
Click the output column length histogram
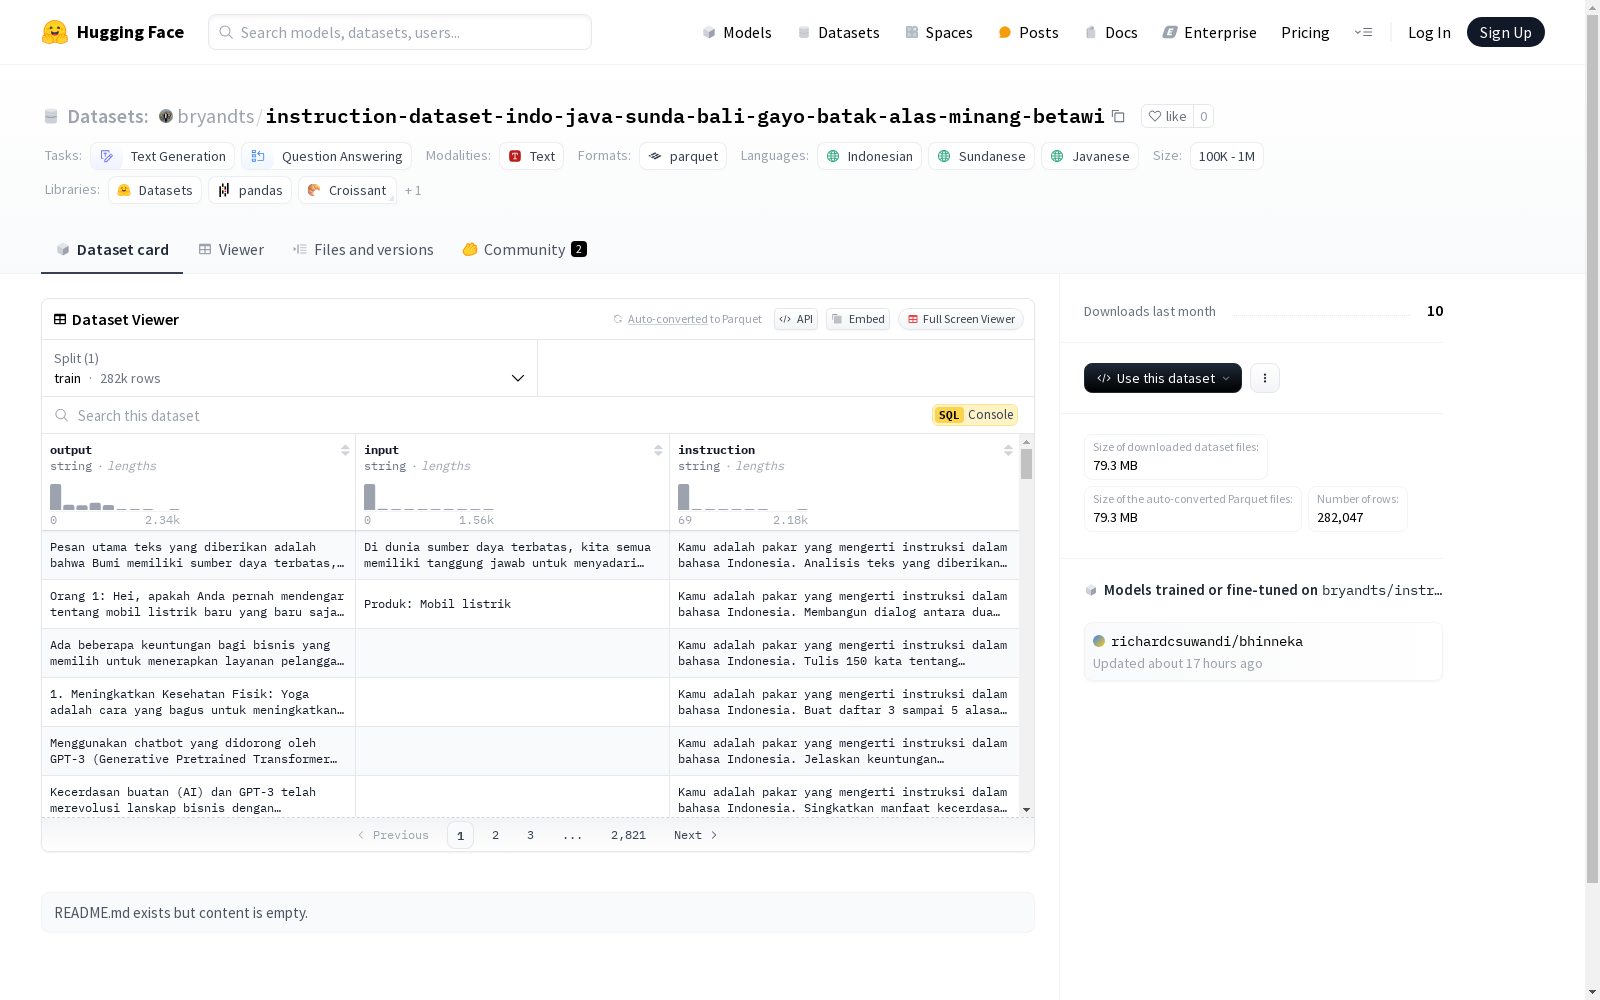pyautogui.click(x=115, y=497)
